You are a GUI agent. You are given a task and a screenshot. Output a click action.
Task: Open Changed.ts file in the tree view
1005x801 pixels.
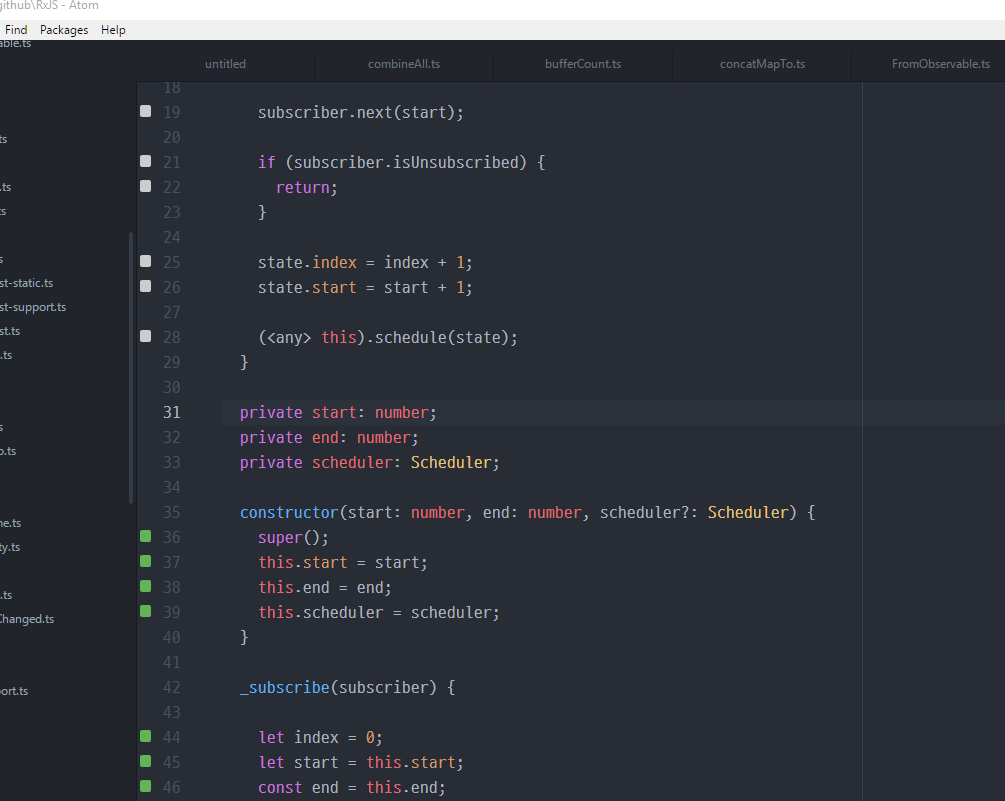coord(27,619)
